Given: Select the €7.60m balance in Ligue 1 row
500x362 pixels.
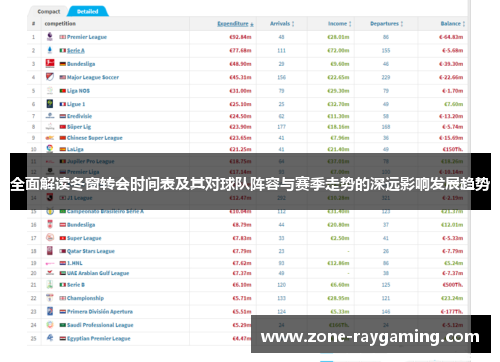Looking at the screenshot, I should pos(454,104).
